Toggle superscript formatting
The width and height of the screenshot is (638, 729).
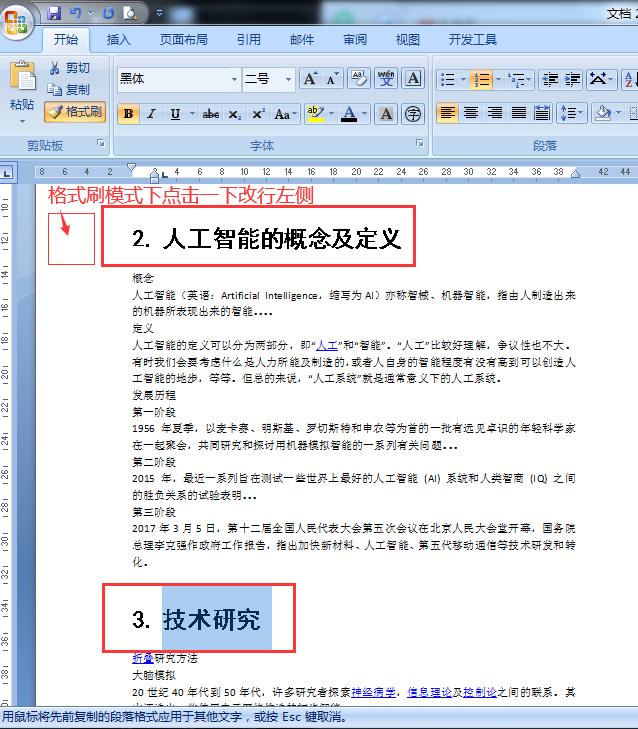tap(258, 114)
